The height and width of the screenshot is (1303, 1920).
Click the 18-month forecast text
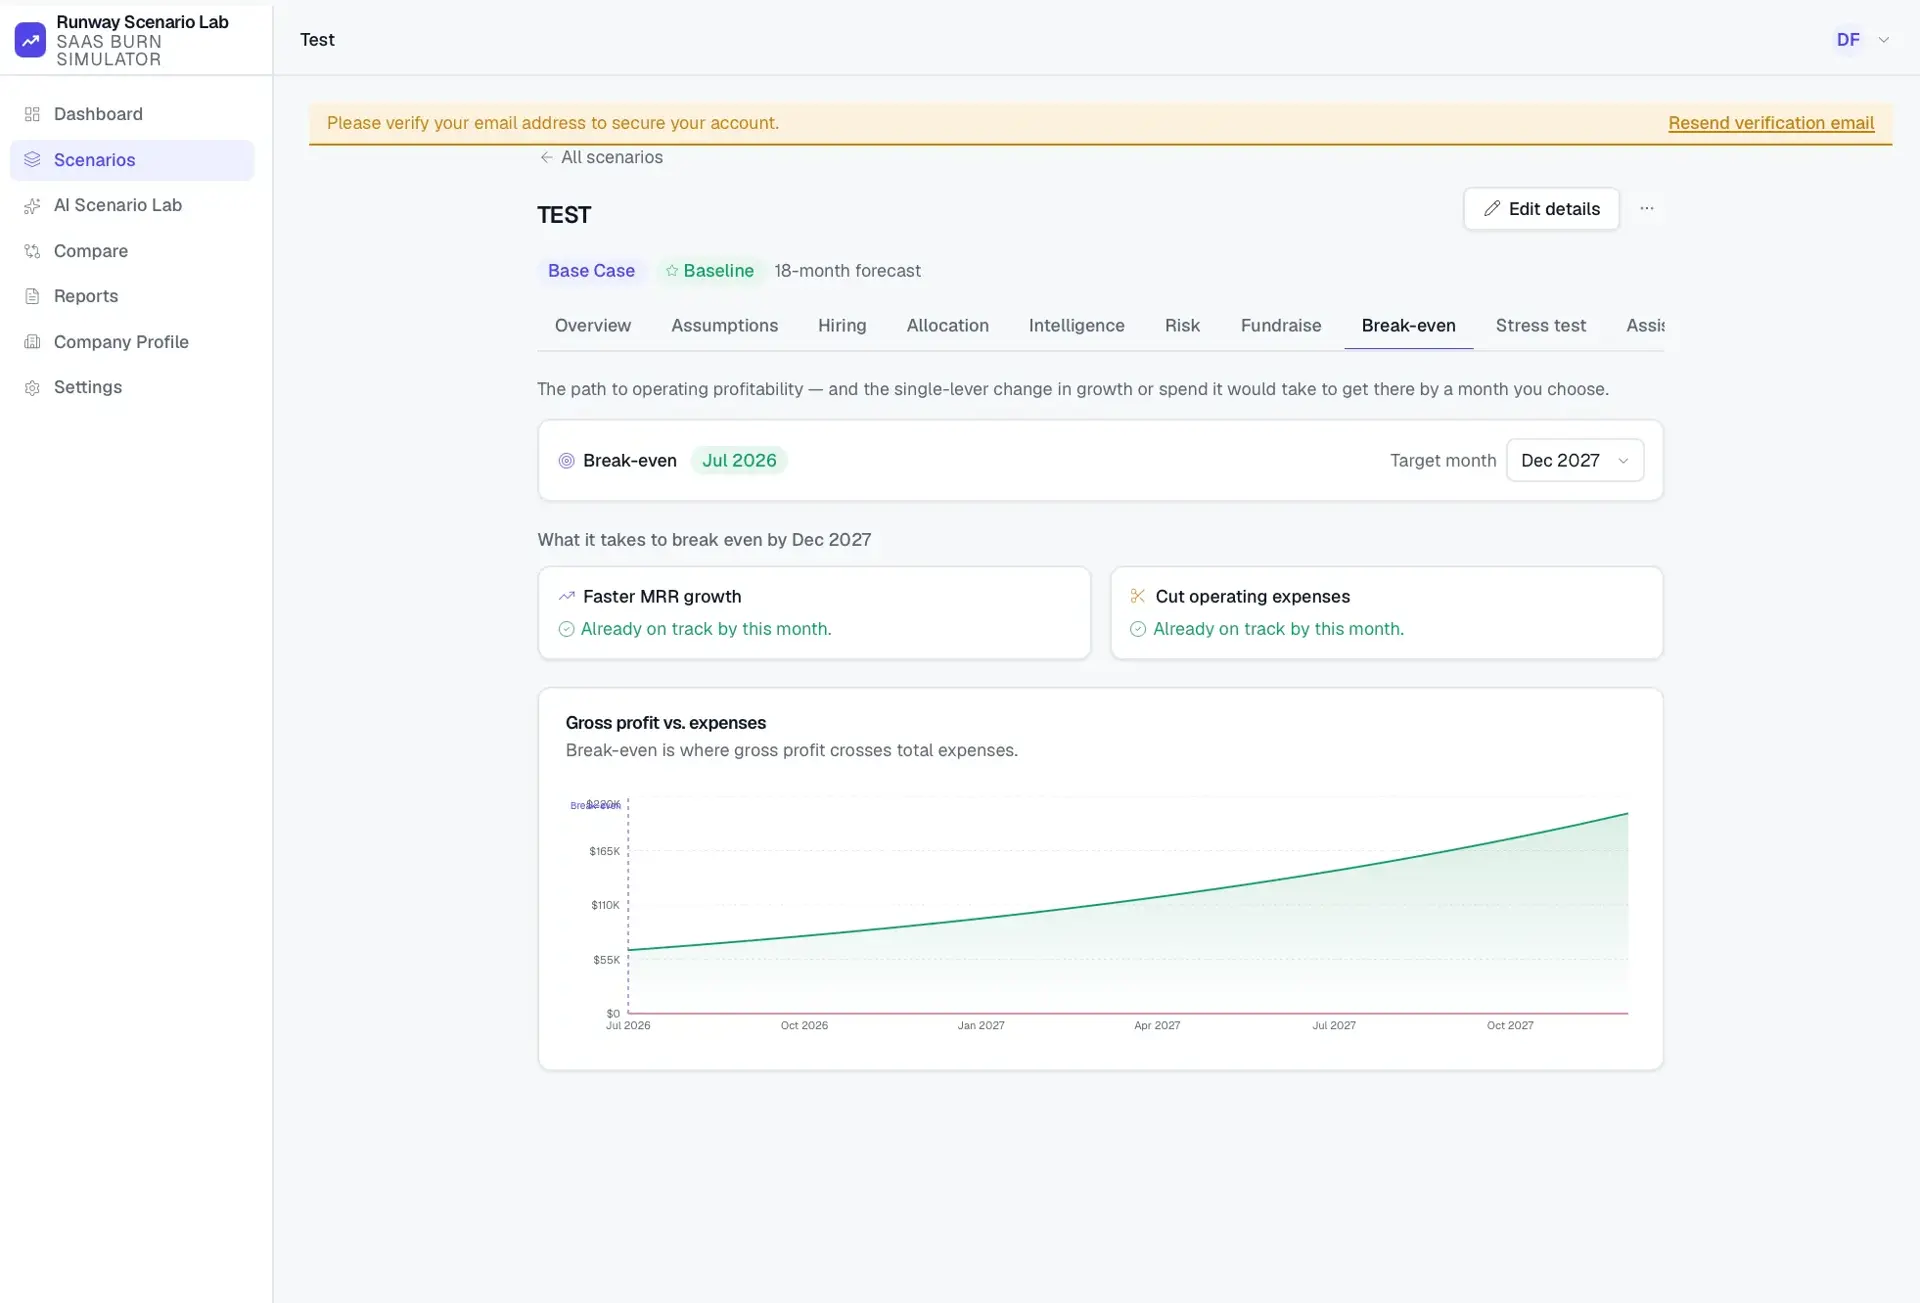[847, 271]
